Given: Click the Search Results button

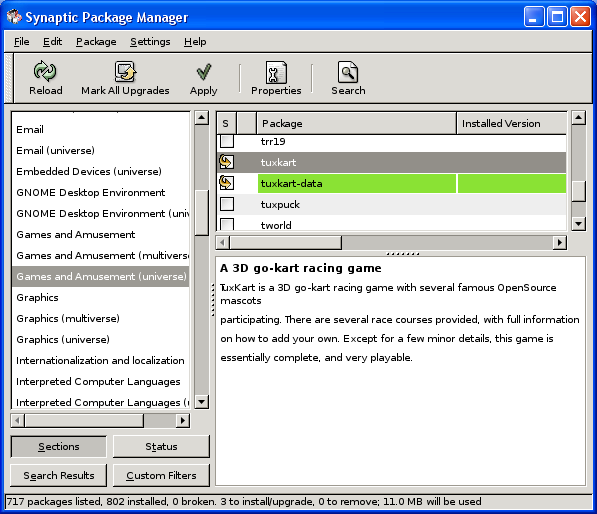Looking at the screenshot, I should click(x=59, y=476).
